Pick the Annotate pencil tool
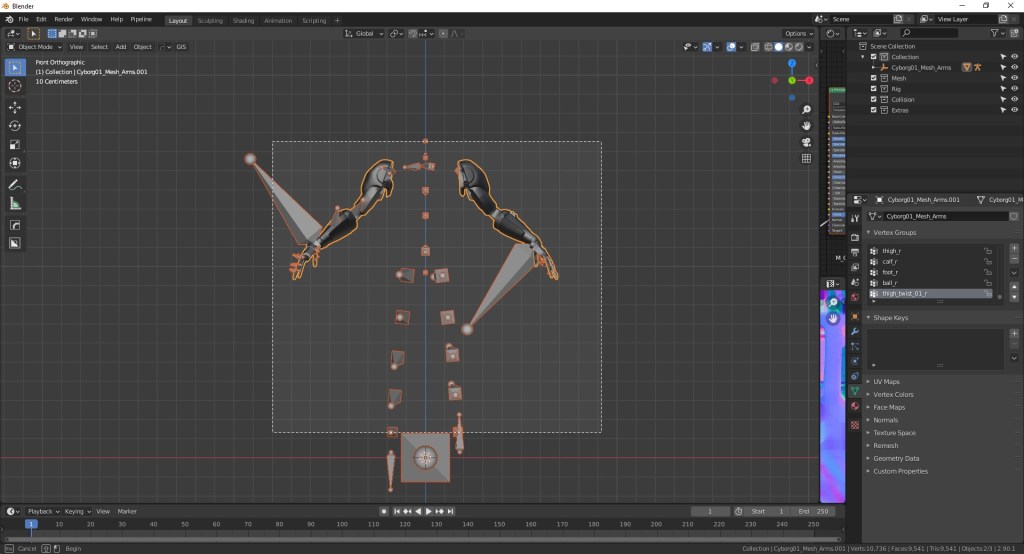Image resolution: width=1024 pixels, height=554 pixels. point(15,185)
